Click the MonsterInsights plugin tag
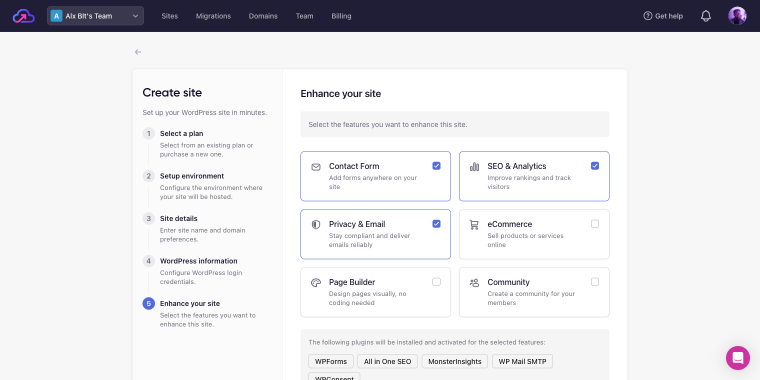Viewport: 760px width, 380px height. click(455, 362)
